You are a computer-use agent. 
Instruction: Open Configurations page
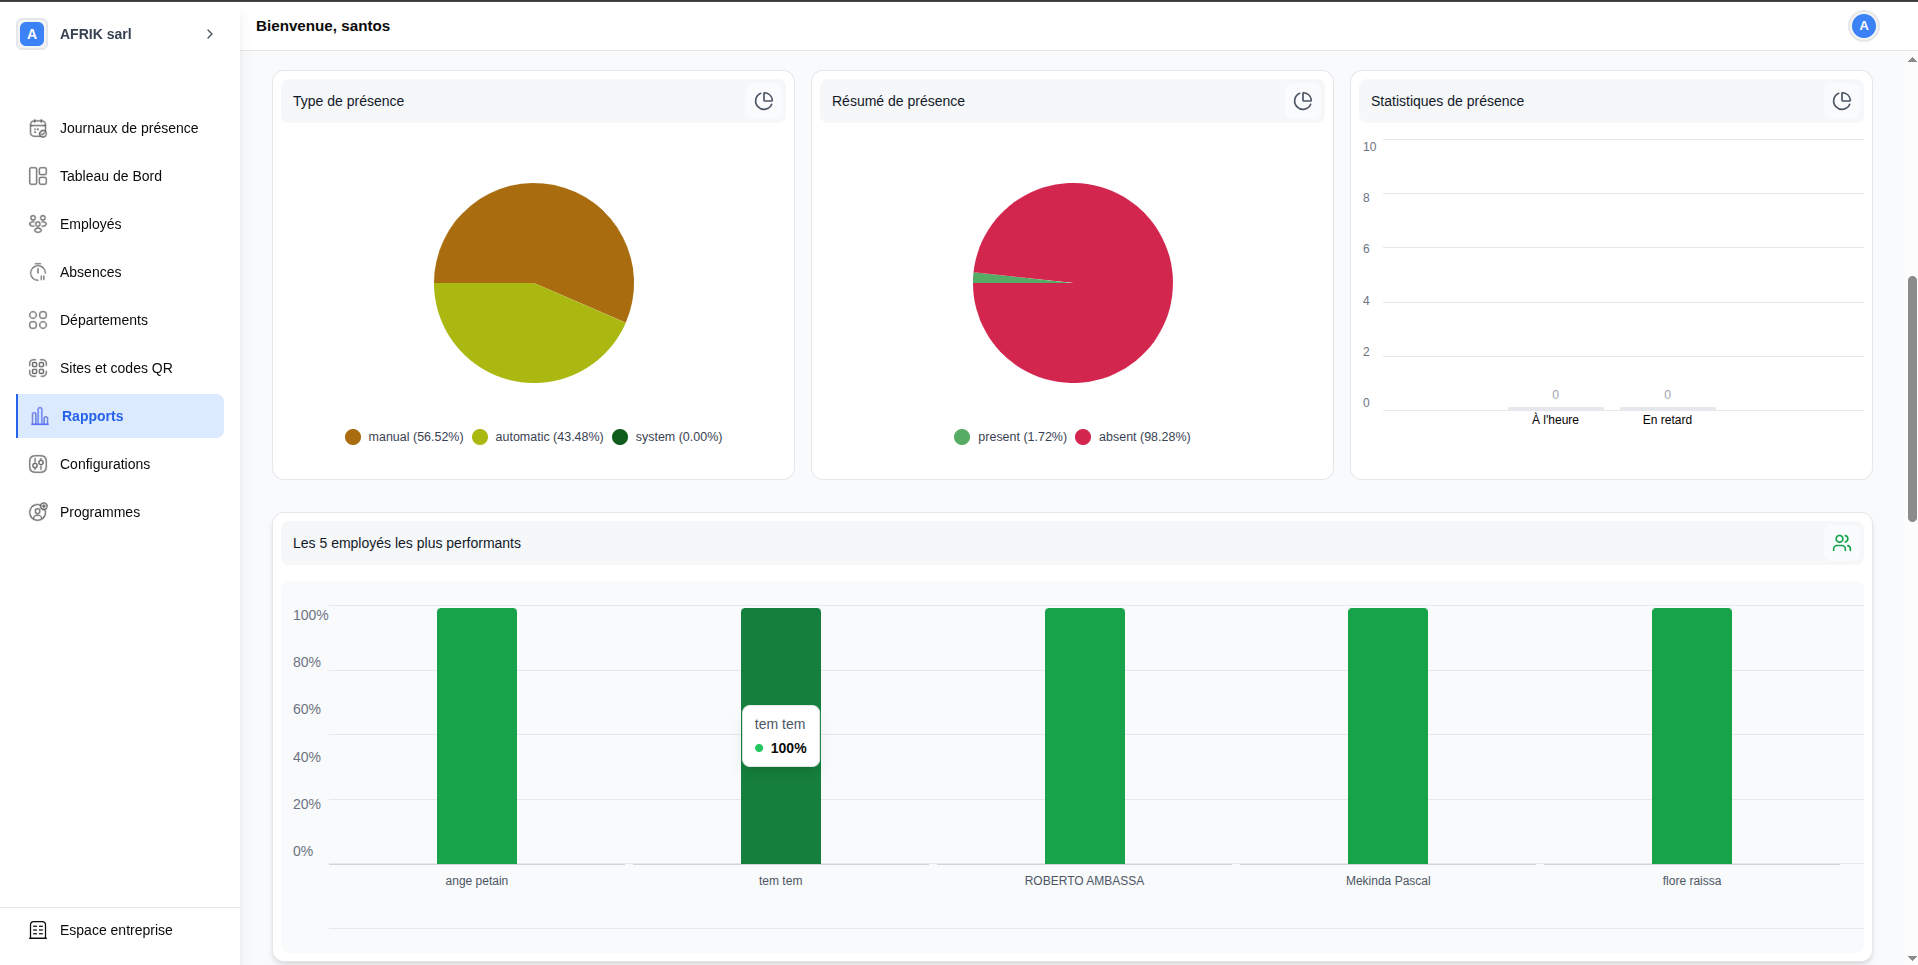click(x=104, y=464)
